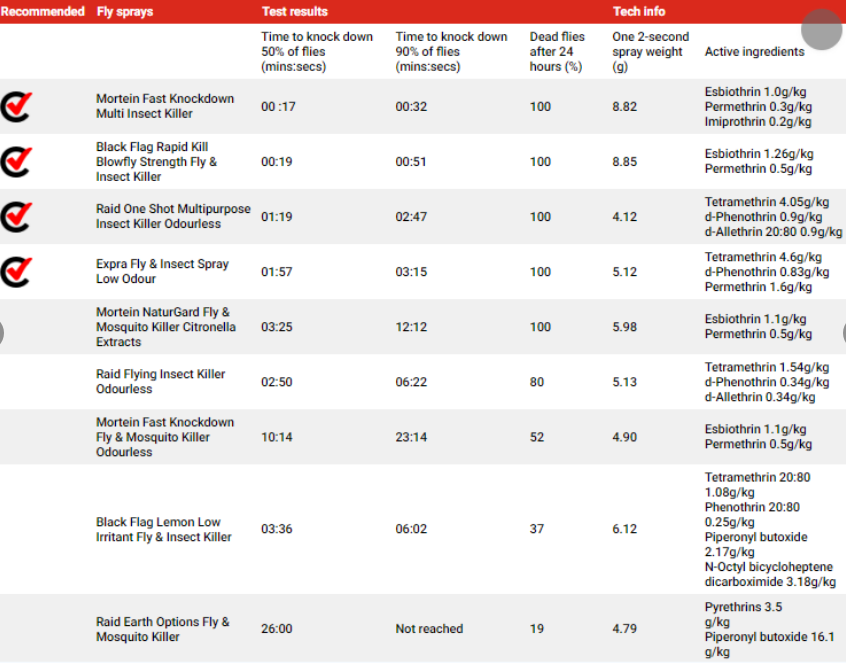
Task: Select the 50% knockdown time "03:25"
Action: point(277,326)
